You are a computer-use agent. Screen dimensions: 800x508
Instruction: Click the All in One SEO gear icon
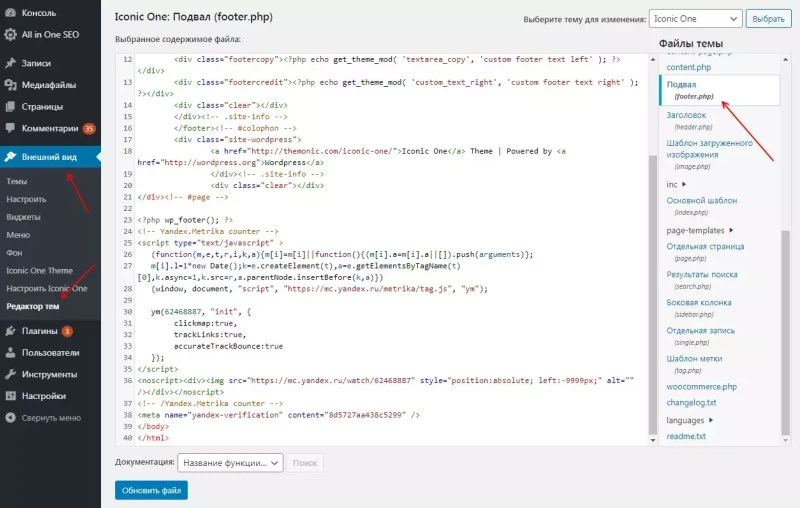click(10, 35)
